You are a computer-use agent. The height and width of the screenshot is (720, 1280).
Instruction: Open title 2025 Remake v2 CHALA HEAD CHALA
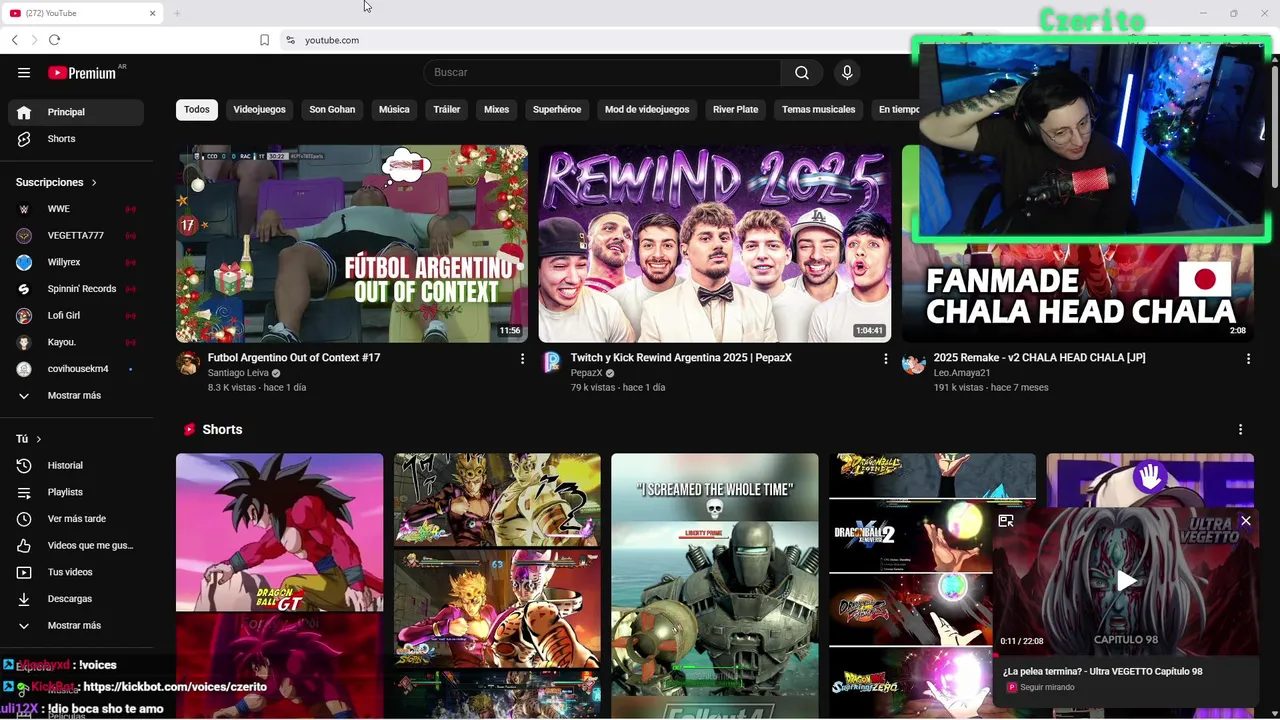[x=1039, y=358]
